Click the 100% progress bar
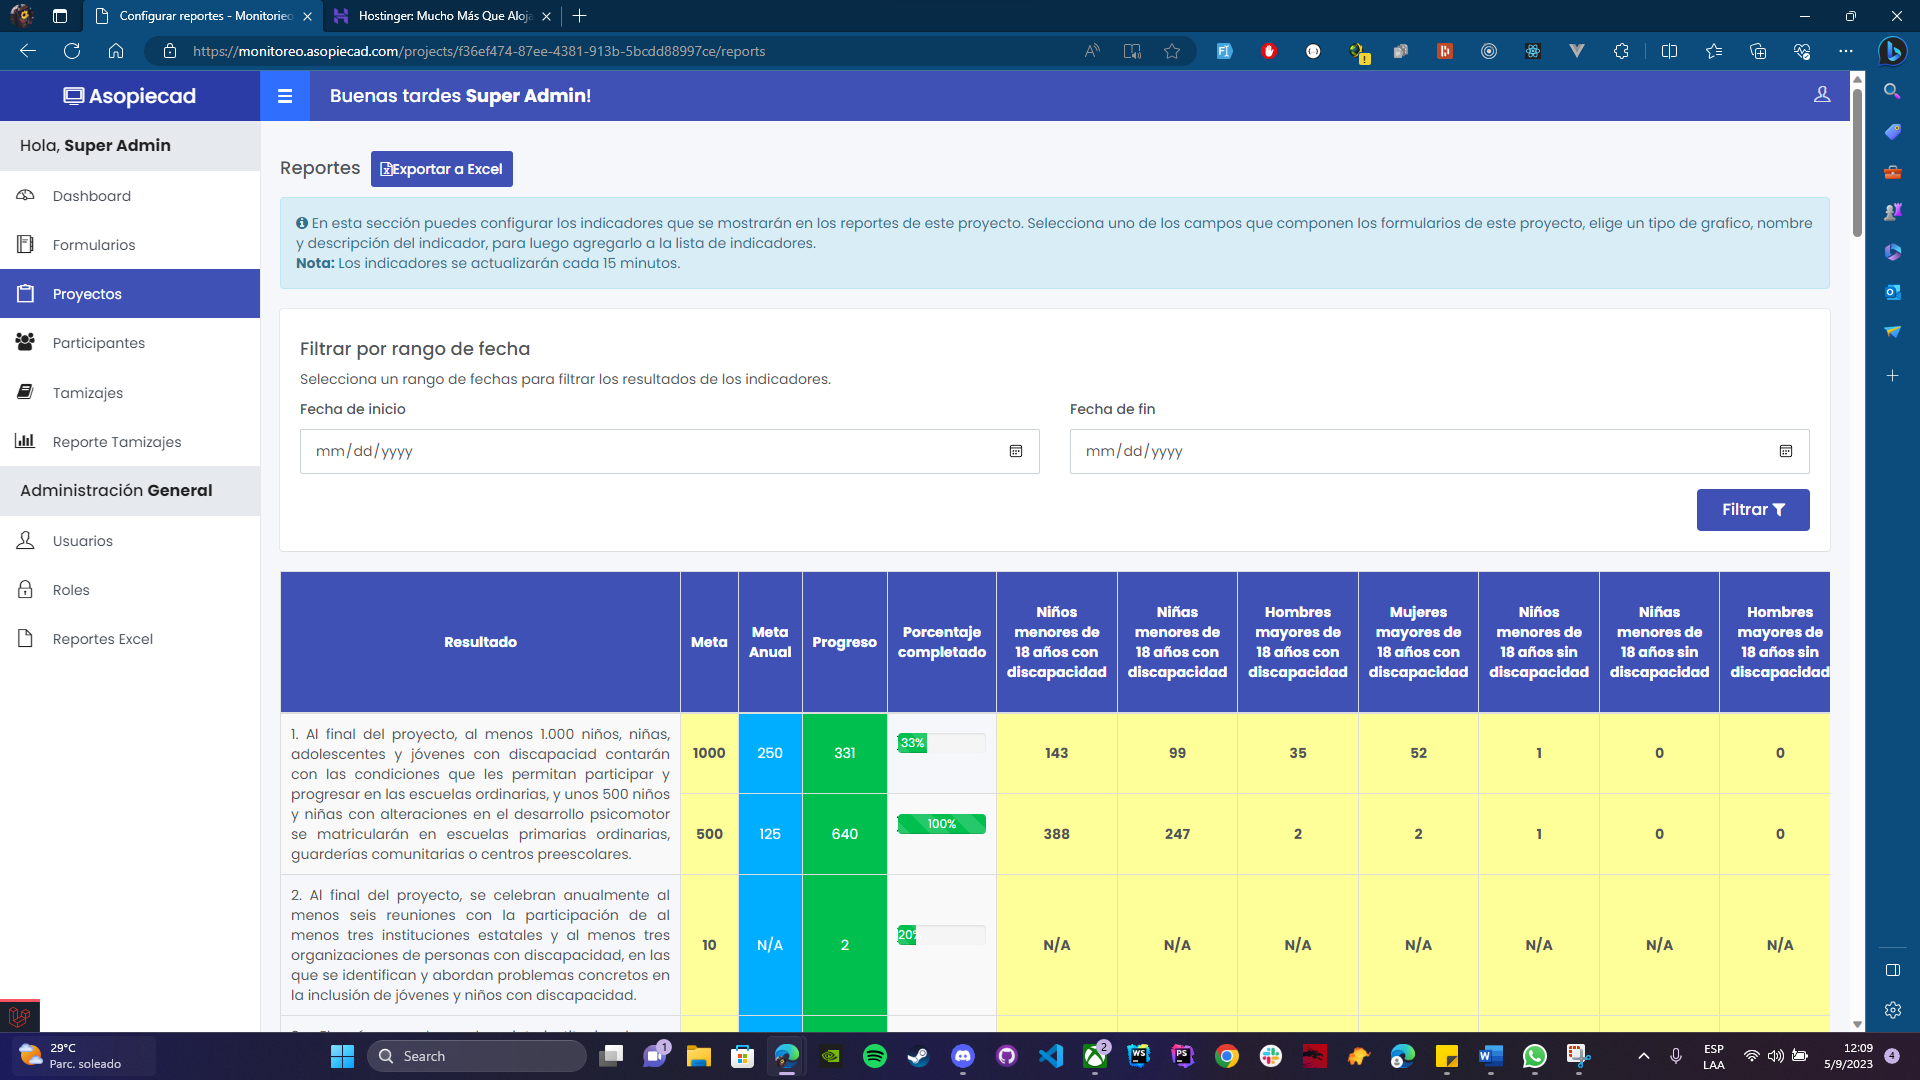 [x=941, y=824]
